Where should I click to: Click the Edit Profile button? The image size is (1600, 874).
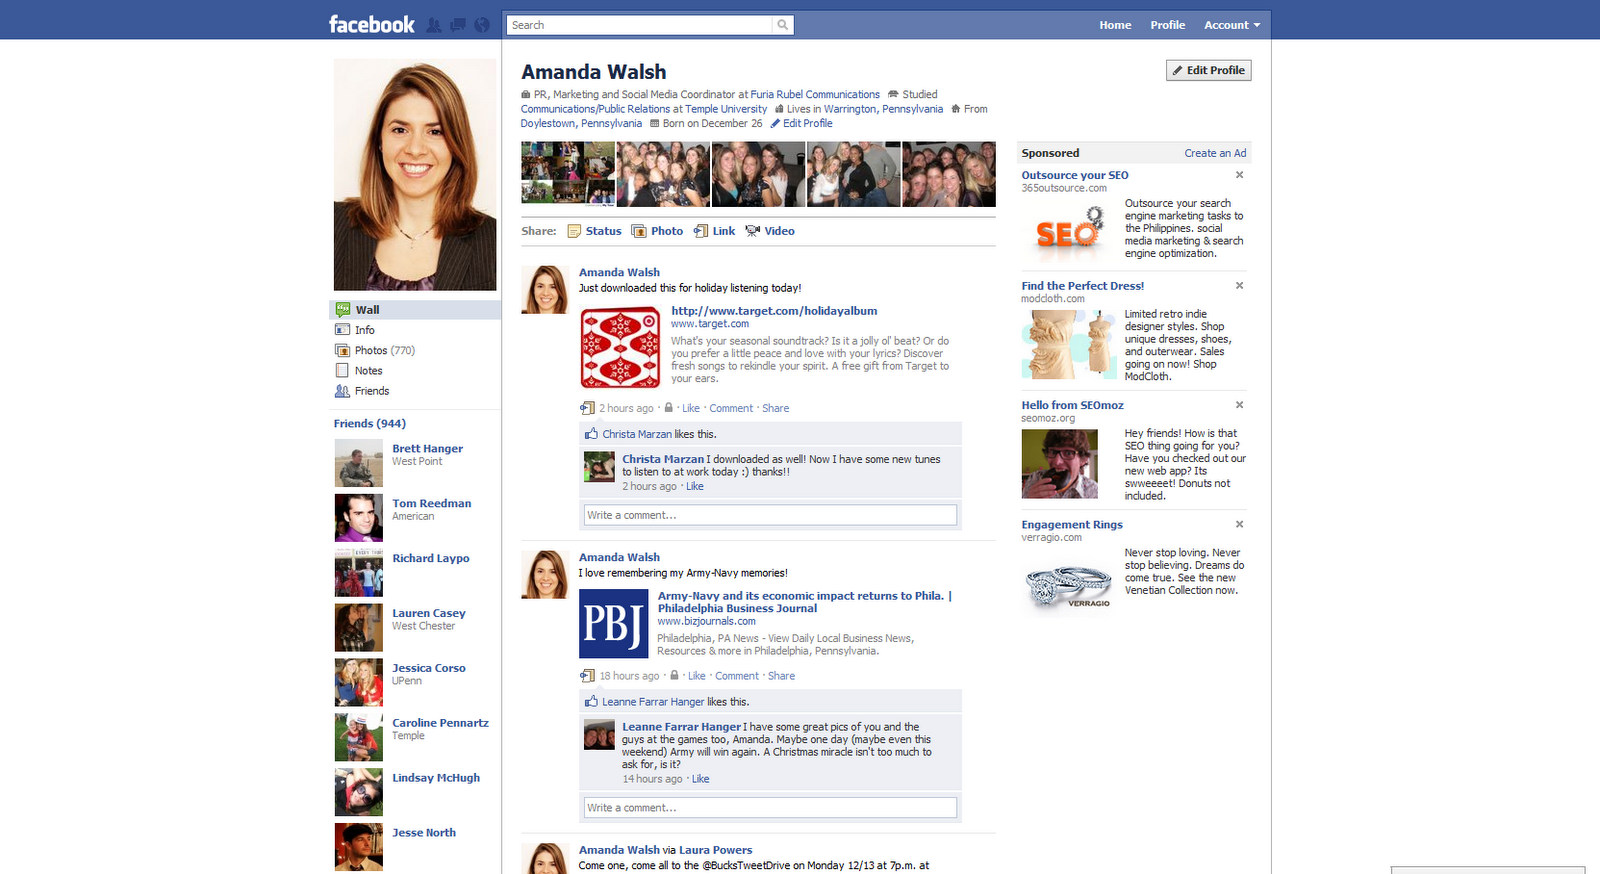click(1208, 70)
